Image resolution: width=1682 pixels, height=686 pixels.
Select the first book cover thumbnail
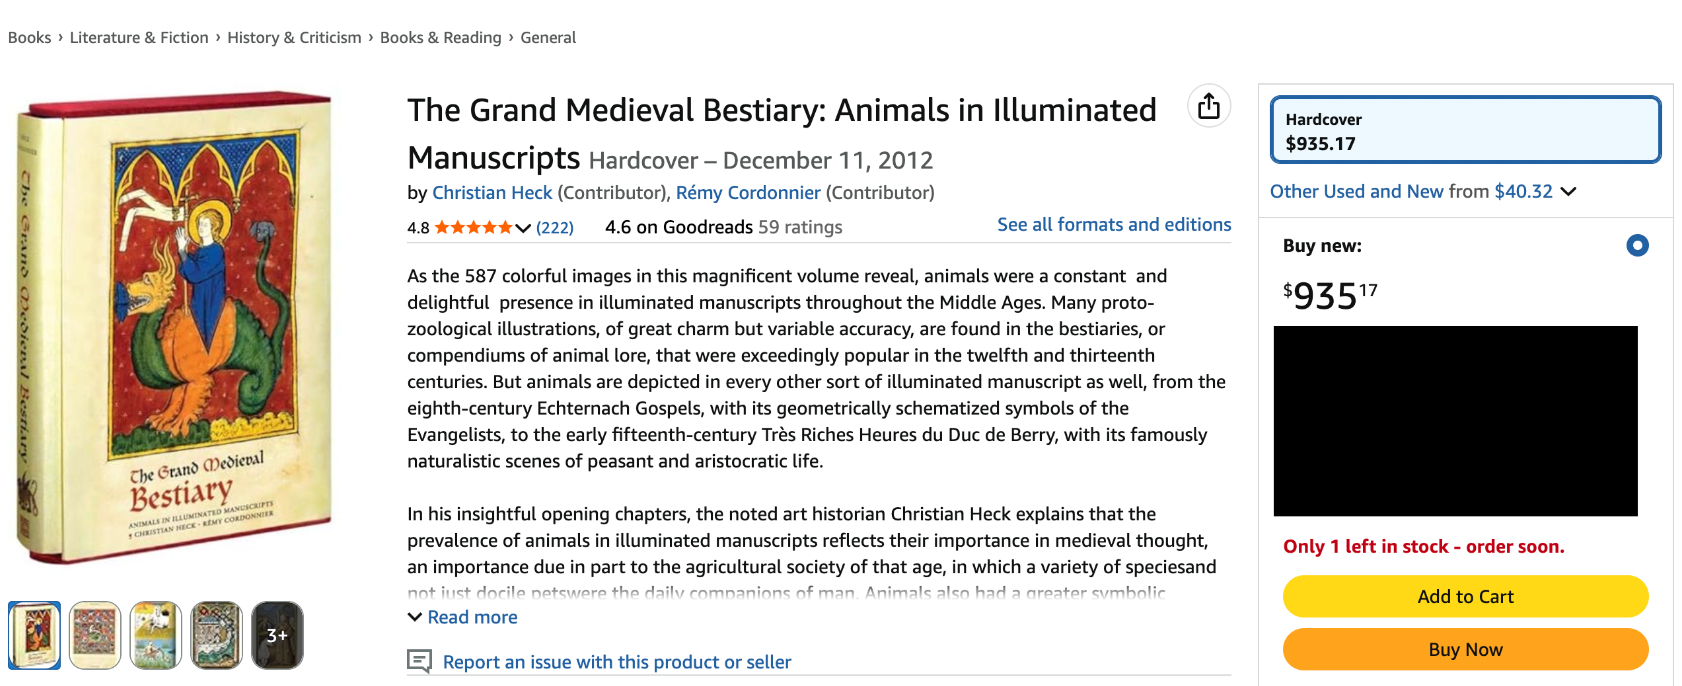tap(35, 635)
